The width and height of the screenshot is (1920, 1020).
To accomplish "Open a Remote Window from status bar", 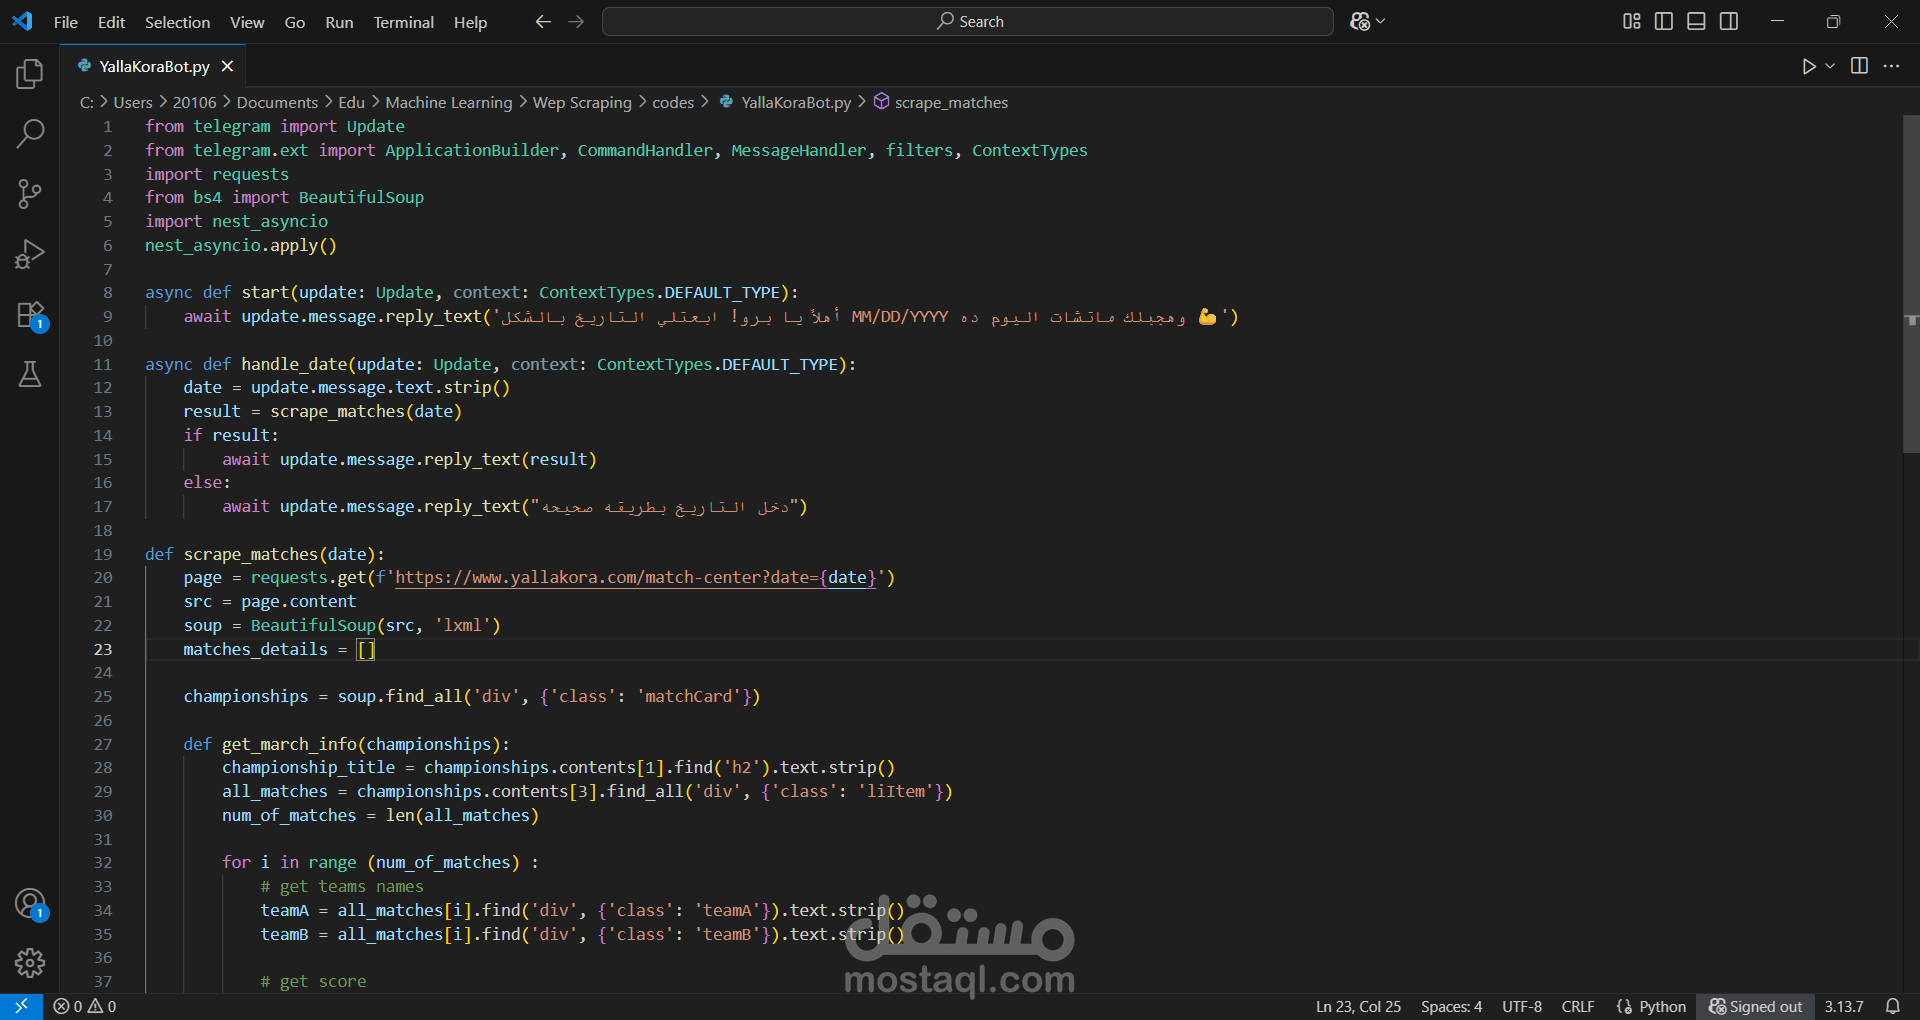I will (x=21, y=1006).
